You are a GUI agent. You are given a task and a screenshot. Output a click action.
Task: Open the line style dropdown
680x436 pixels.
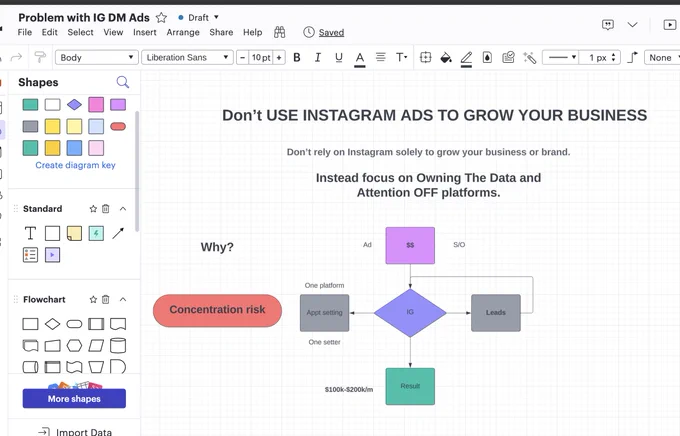pos(560,57)
